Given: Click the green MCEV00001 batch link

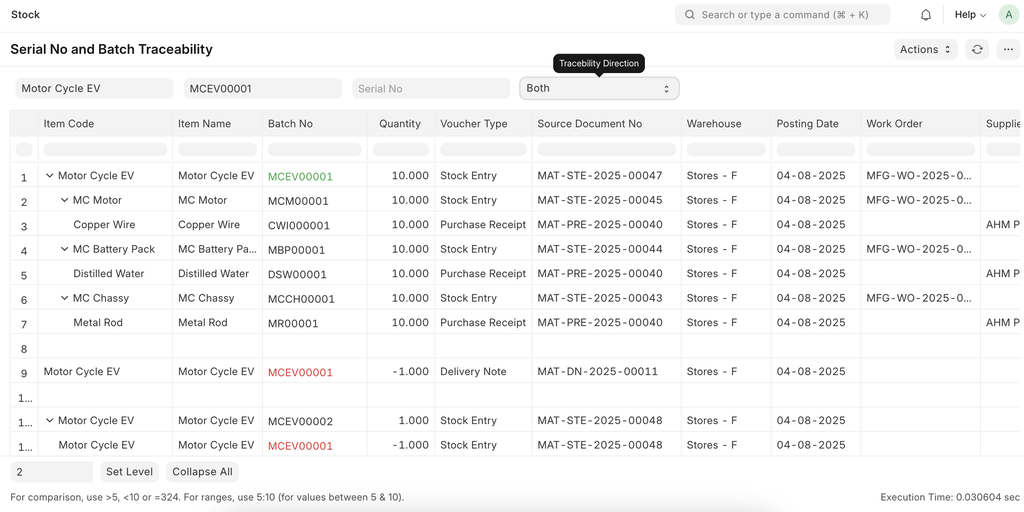Looking at the screenshot, I should tap(300, 176).
